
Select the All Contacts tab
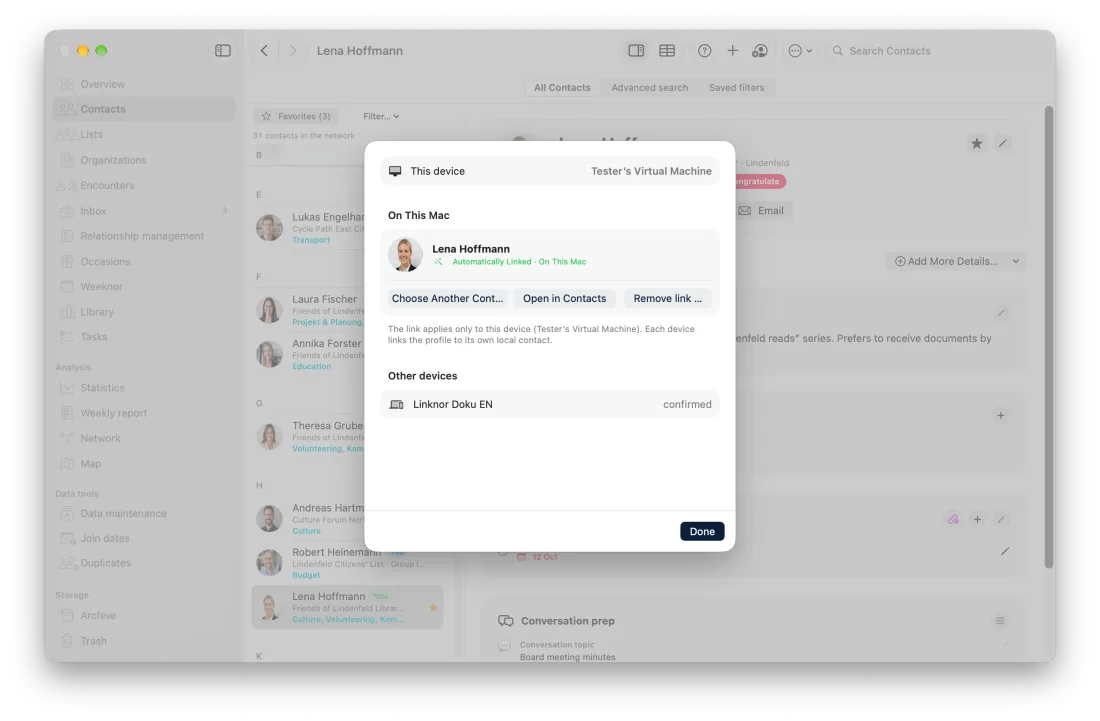[x=562, y=88]
